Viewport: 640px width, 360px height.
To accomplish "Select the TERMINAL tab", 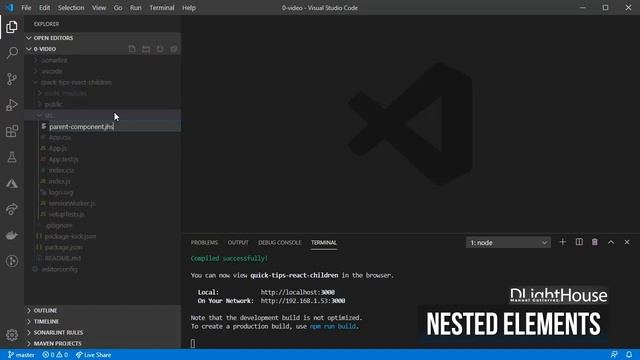I will [x=324, y=242].
